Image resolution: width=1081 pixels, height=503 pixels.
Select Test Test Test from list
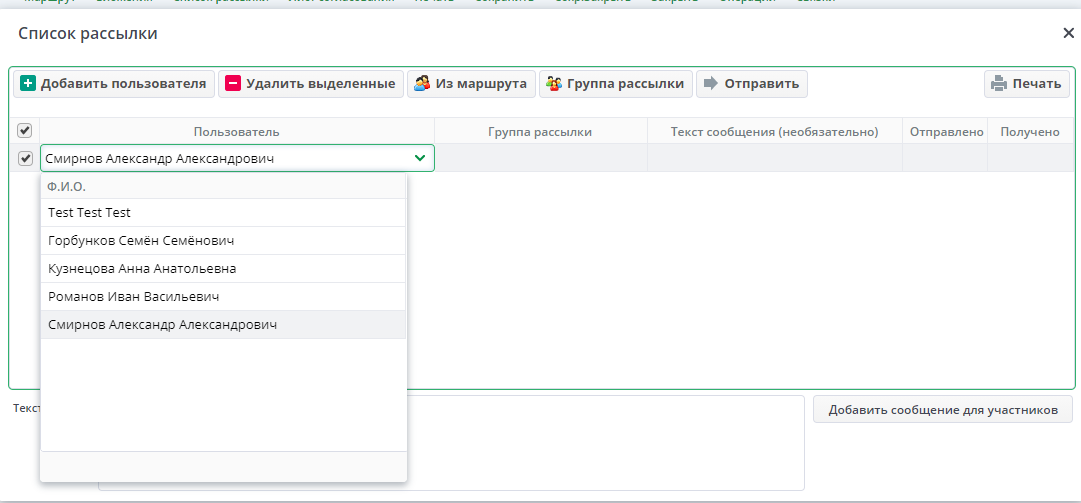point(223,213)
